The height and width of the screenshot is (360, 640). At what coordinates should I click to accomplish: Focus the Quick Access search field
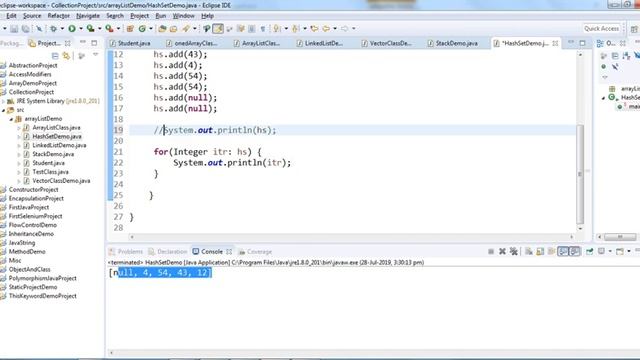[x=602, y=29]
